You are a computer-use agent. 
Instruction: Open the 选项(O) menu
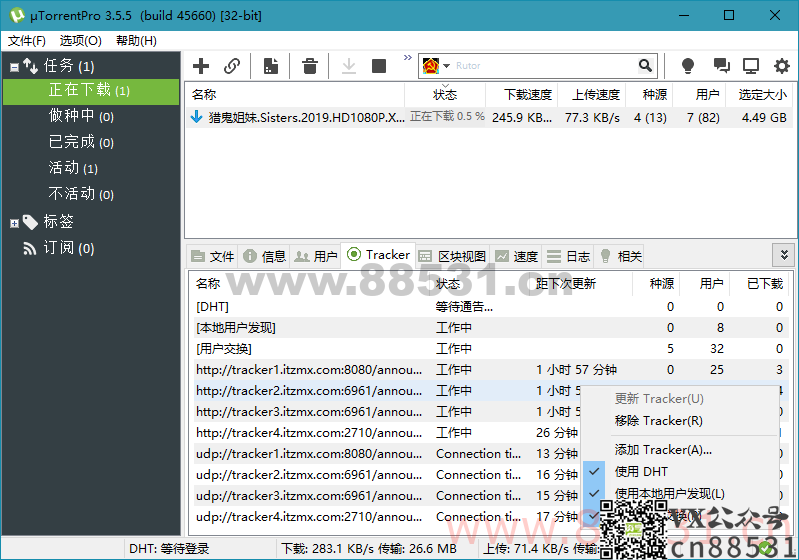pos(81,41)
